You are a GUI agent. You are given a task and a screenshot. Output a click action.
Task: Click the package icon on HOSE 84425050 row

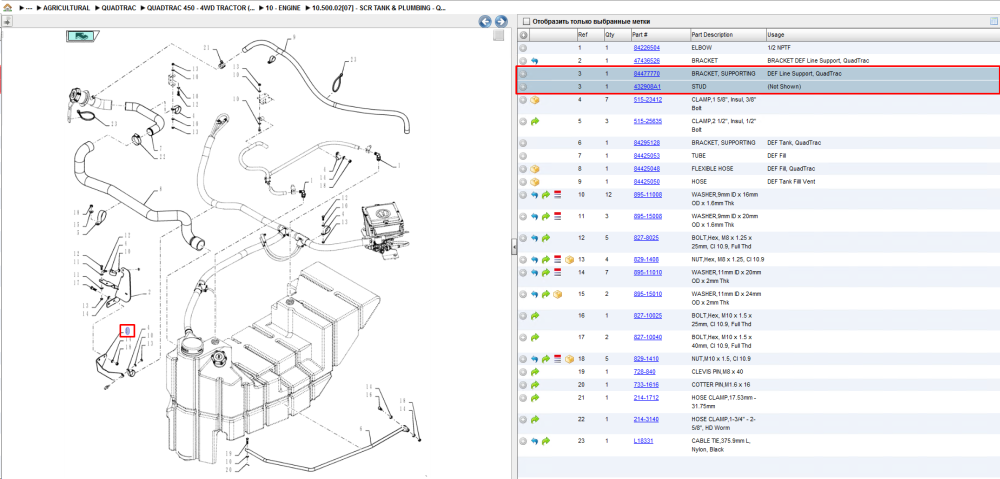pyautogui.click(x=535, y=182)
